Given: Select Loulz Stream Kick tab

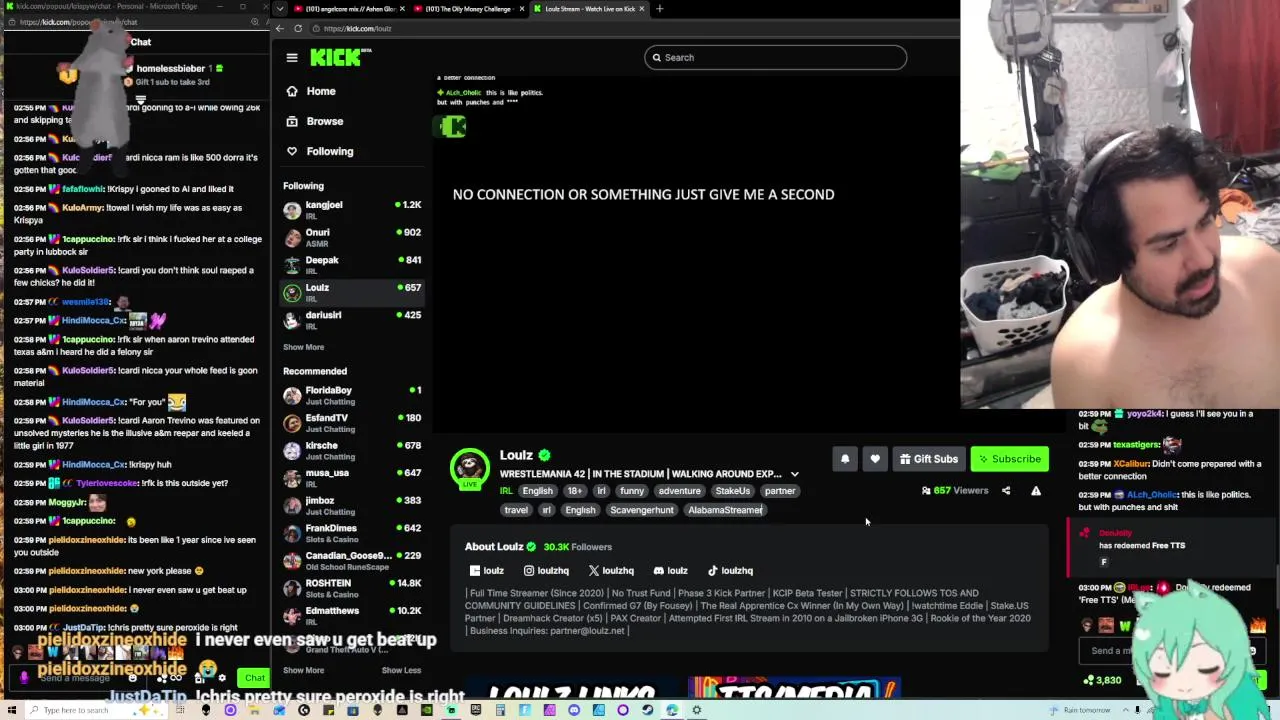Looking at the screenshot, I should (x=588, y=9).
